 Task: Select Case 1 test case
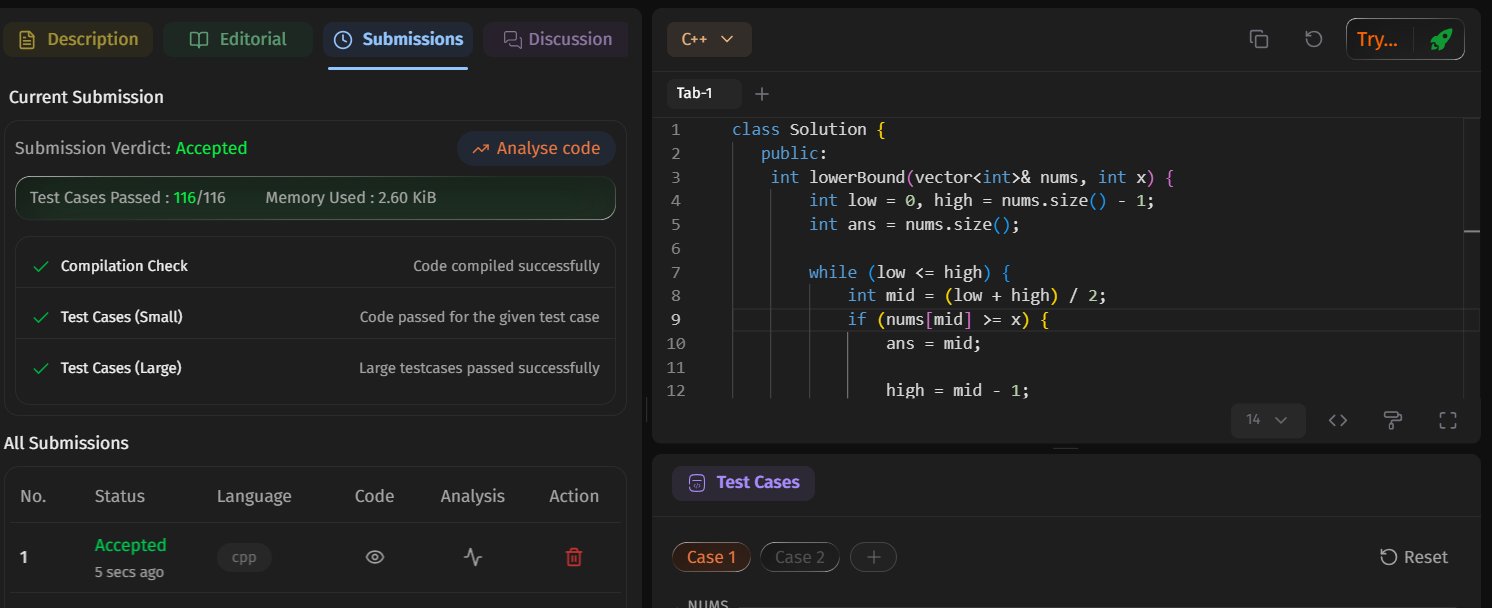(711, 557)
